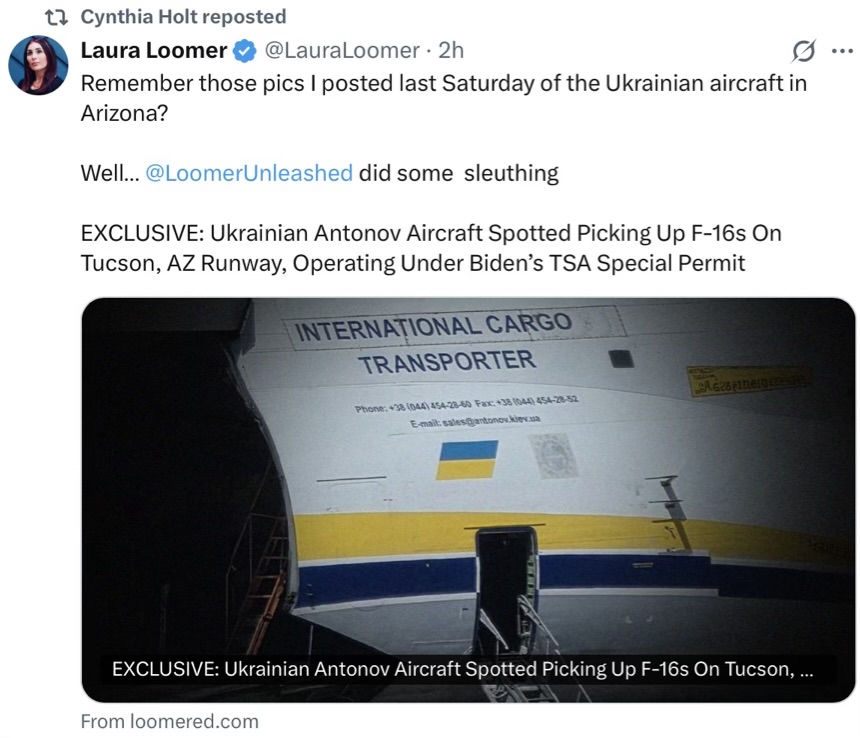Screen dimensions: 860x738
Task: Click the Laura Loomer display name
Action: 154,50
